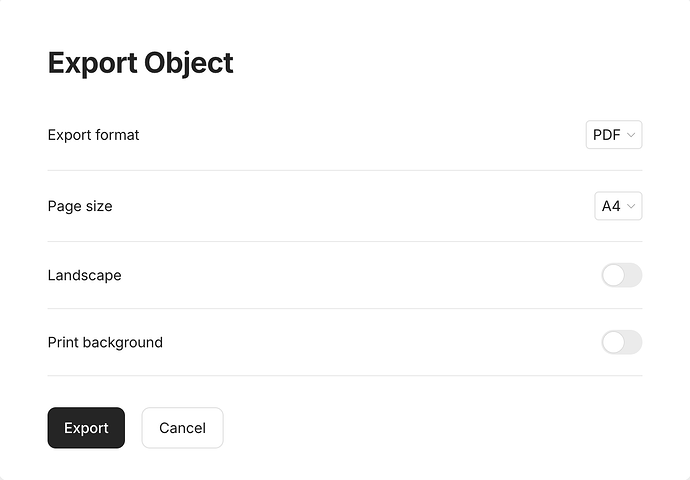The height and width of the screenshot is (480, 690).
Task: Click the white knob of Landscape switch
Action: pyautogui.click(x=613, y=275)
